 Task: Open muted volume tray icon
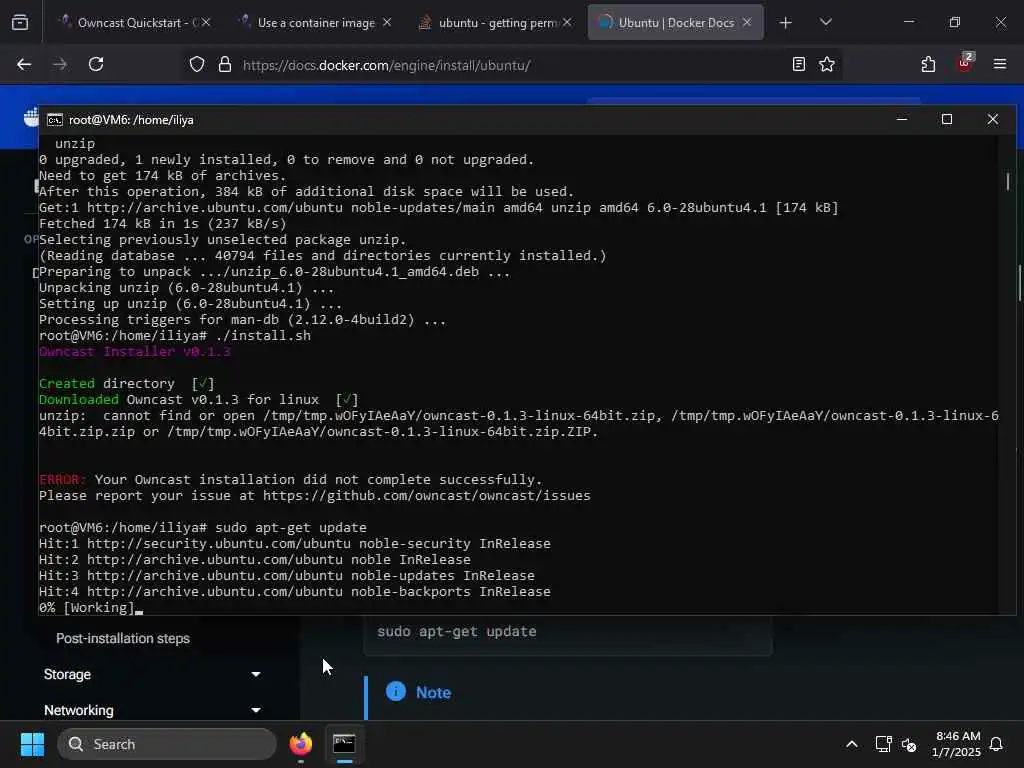(x=909, y=744)
